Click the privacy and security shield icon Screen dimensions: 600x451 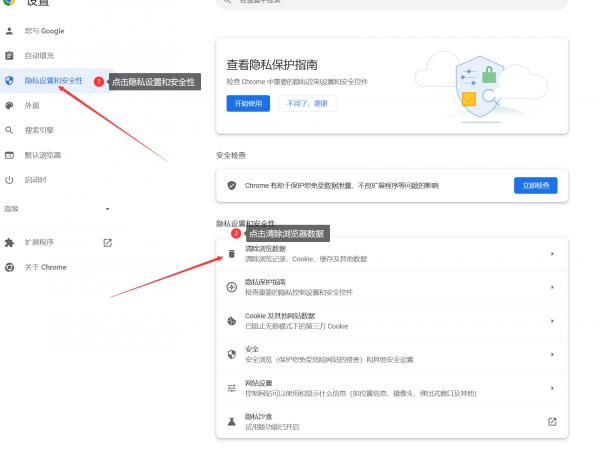[x=10, y=80]
